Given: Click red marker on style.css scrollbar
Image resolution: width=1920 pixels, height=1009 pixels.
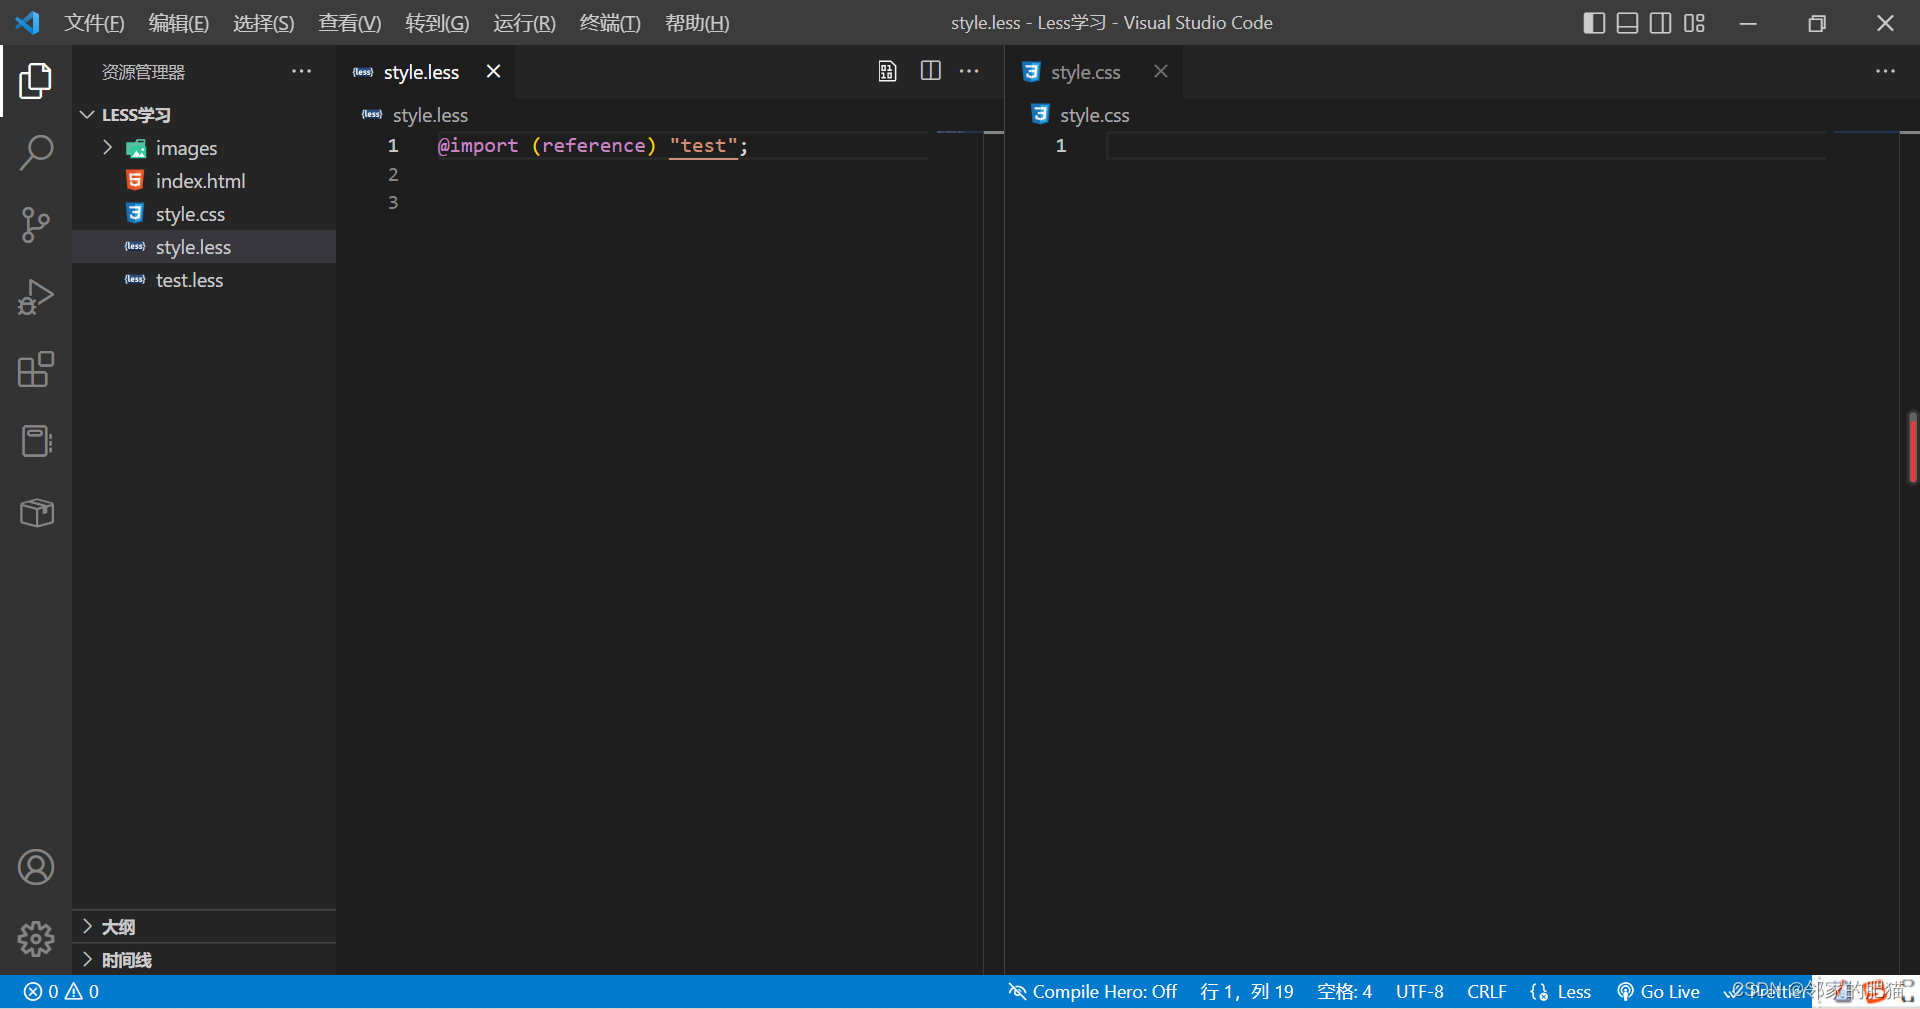Looking at the screenshot, I should [x=1912, y=447].
